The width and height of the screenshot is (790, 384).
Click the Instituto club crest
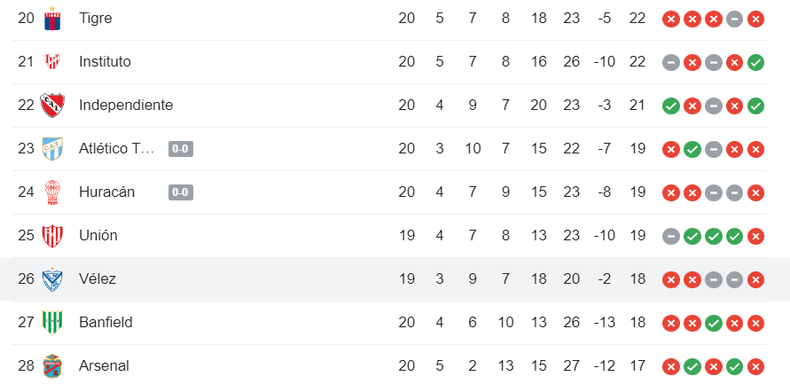point(52,62)
